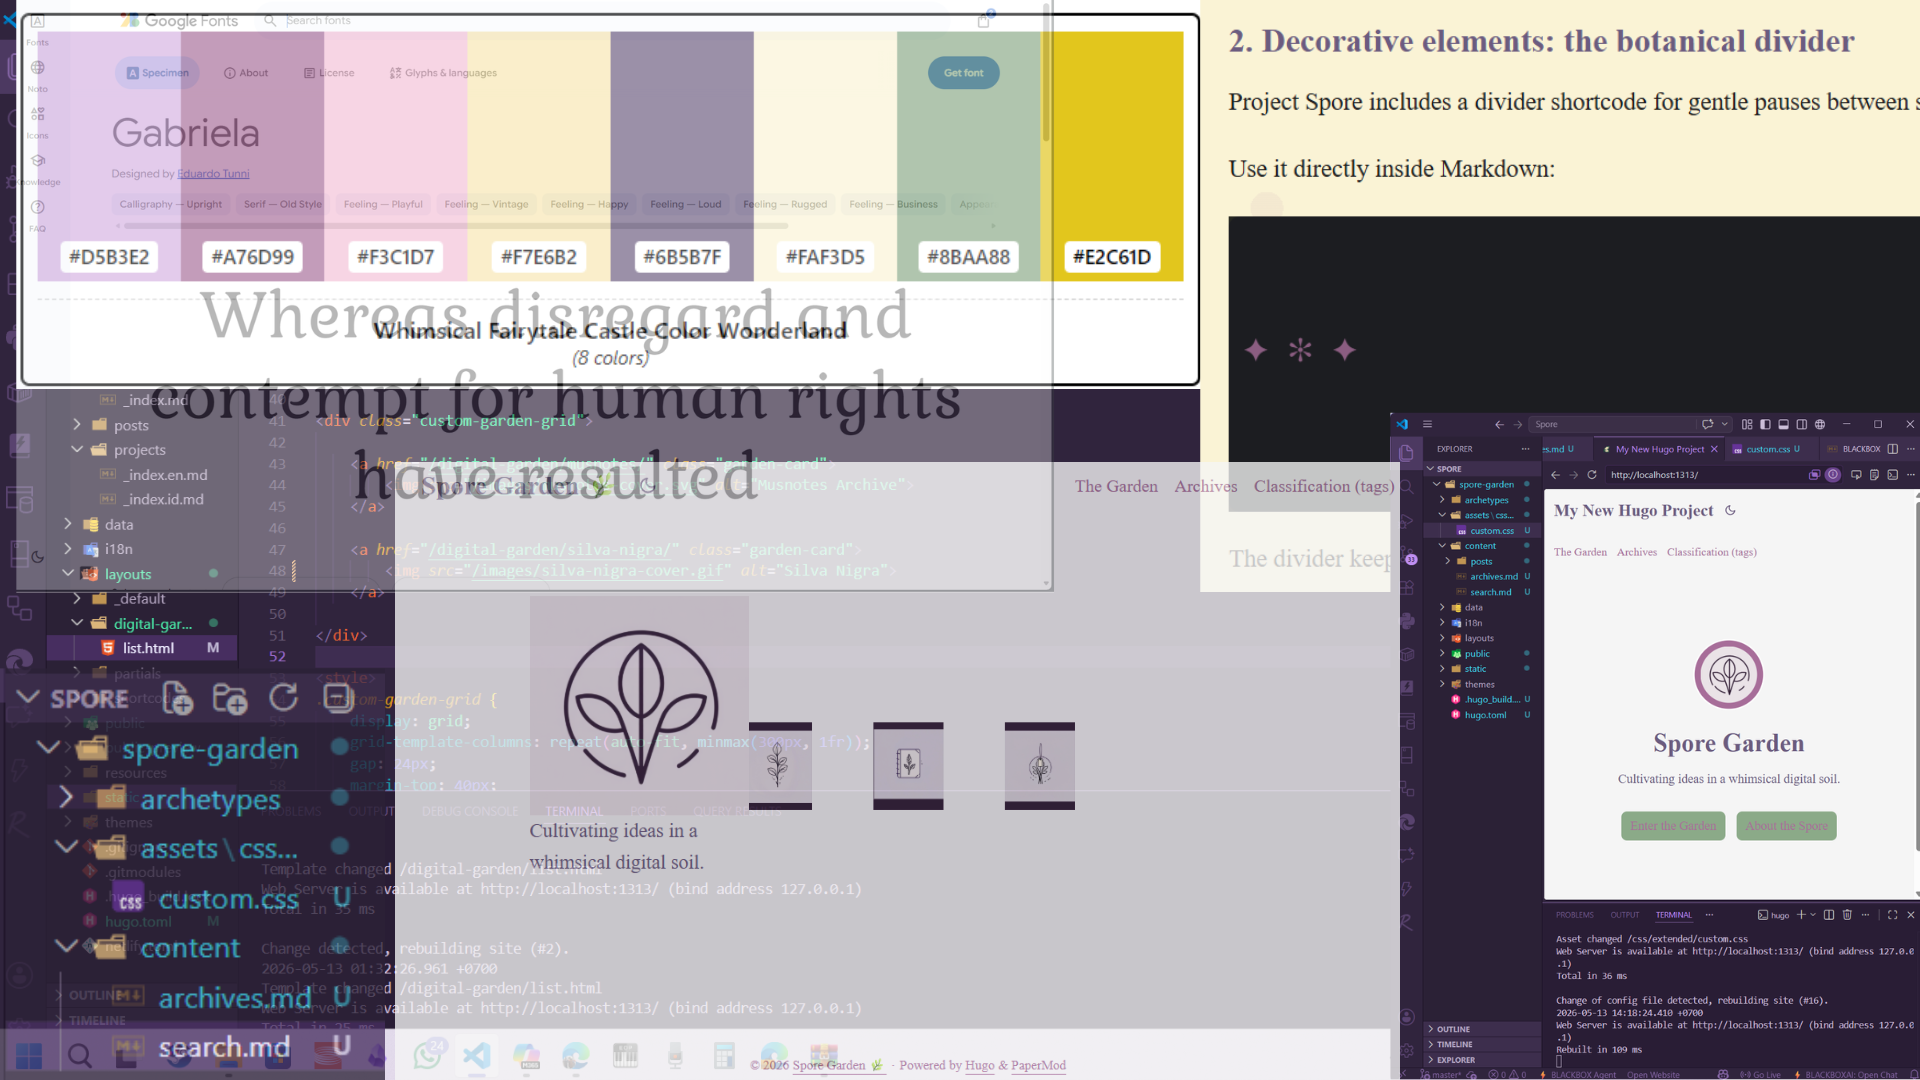This screenshot has height=1080, width=1920.
Task: Click Go Live in the small VS Code status bar
Action: point(1760,1075)
